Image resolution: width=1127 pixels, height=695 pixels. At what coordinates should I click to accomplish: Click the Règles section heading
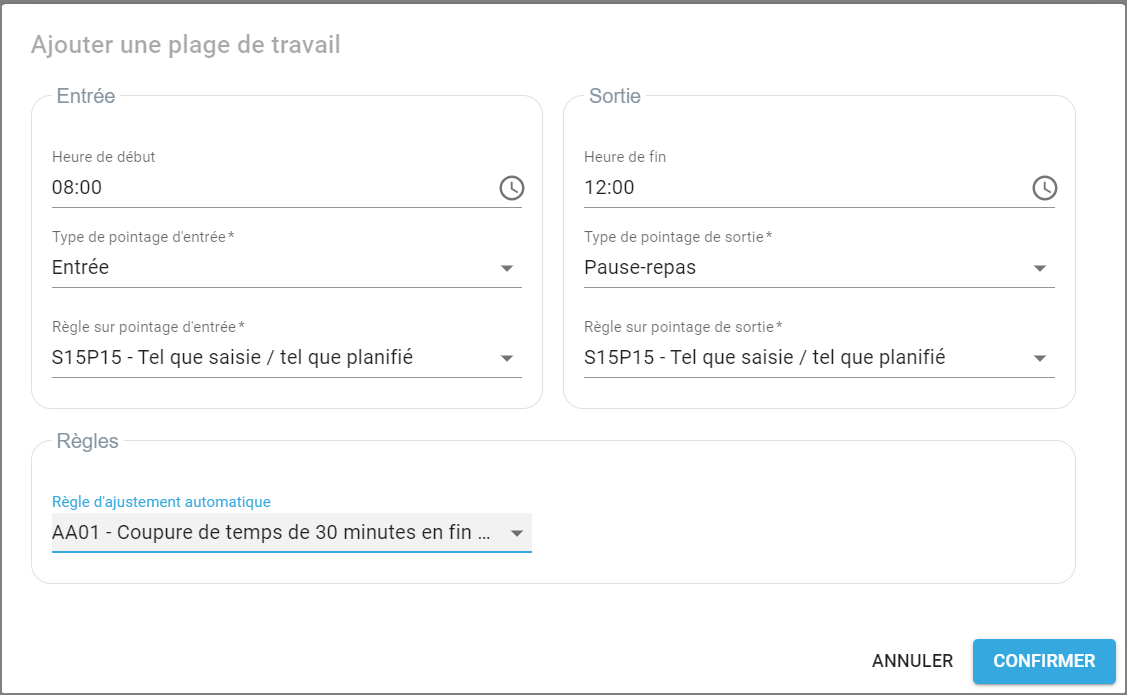point(88,441)
